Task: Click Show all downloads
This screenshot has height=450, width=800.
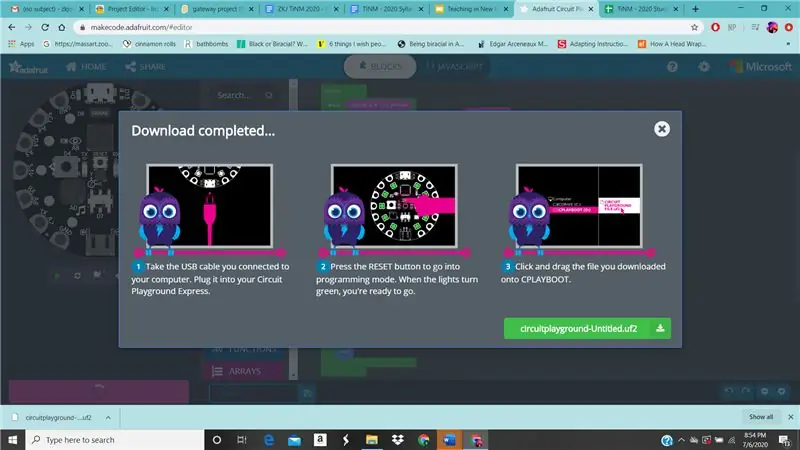Action: [761, 417]
